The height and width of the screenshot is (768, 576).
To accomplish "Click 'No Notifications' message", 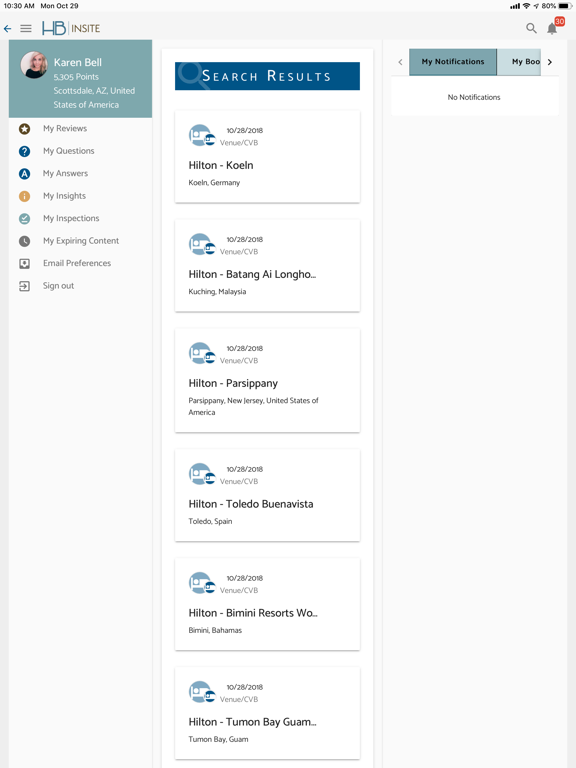I will (474, 97).
